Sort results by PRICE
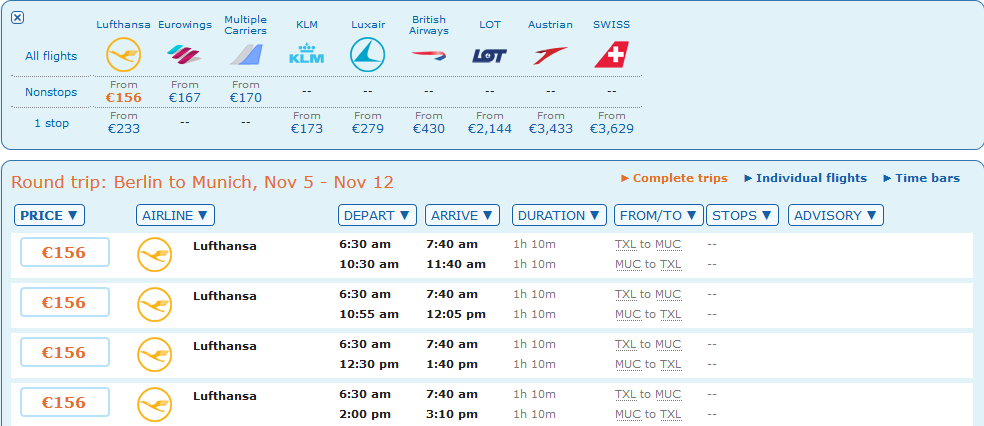Image resolution: width=984 pixels, height=426 pixels. pos(49,215)
